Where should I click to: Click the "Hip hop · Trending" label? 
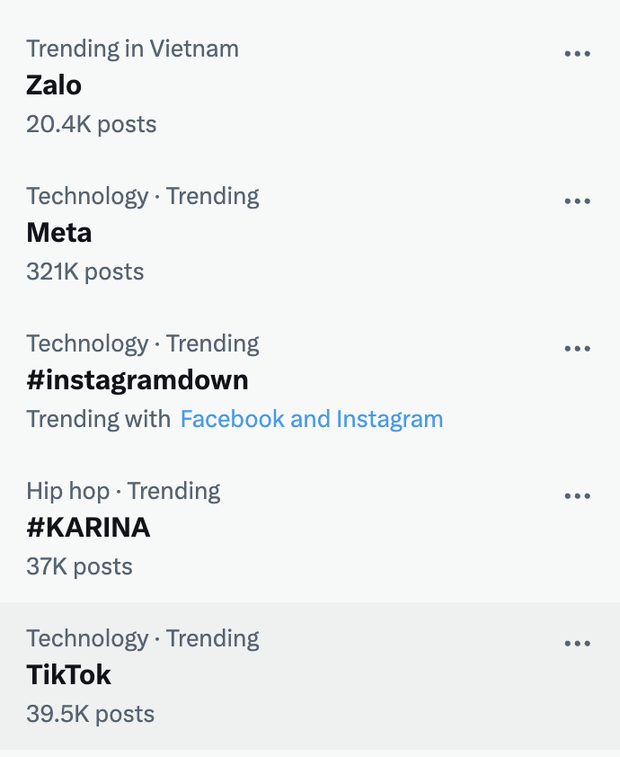[123, 491]
